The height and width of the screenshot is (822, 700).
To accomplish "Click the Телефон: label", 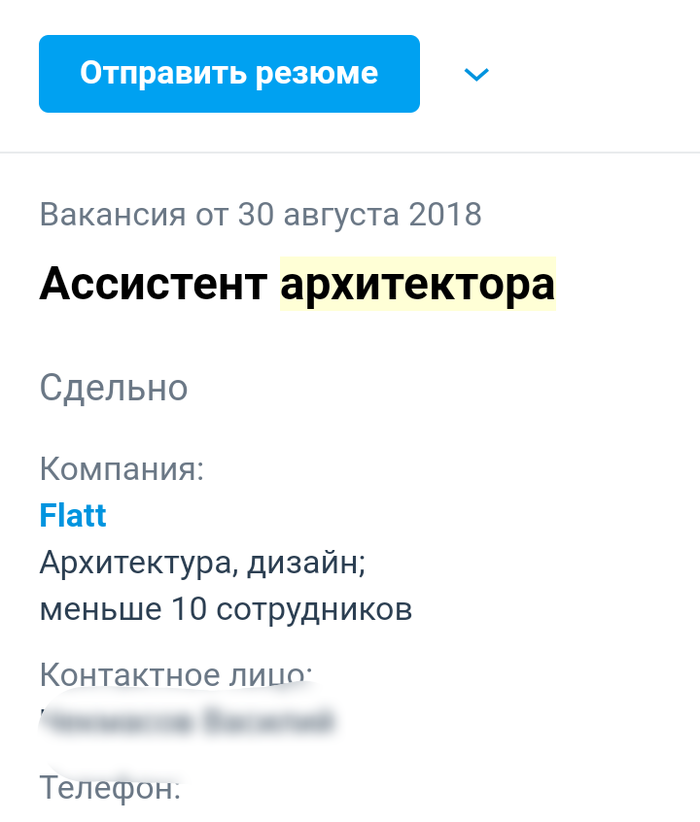I will tap(110, 789).
